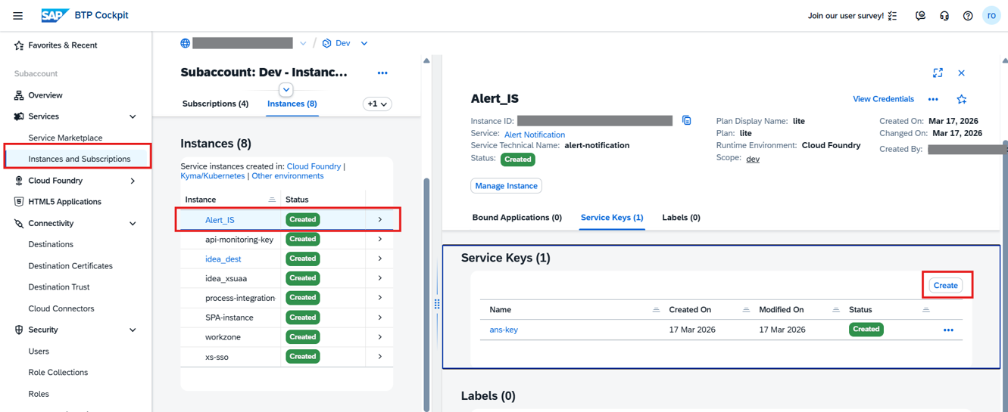The image size is (1008, 412).
Task: Open the notifications feedback icon in header
Action: coord(920,16)
